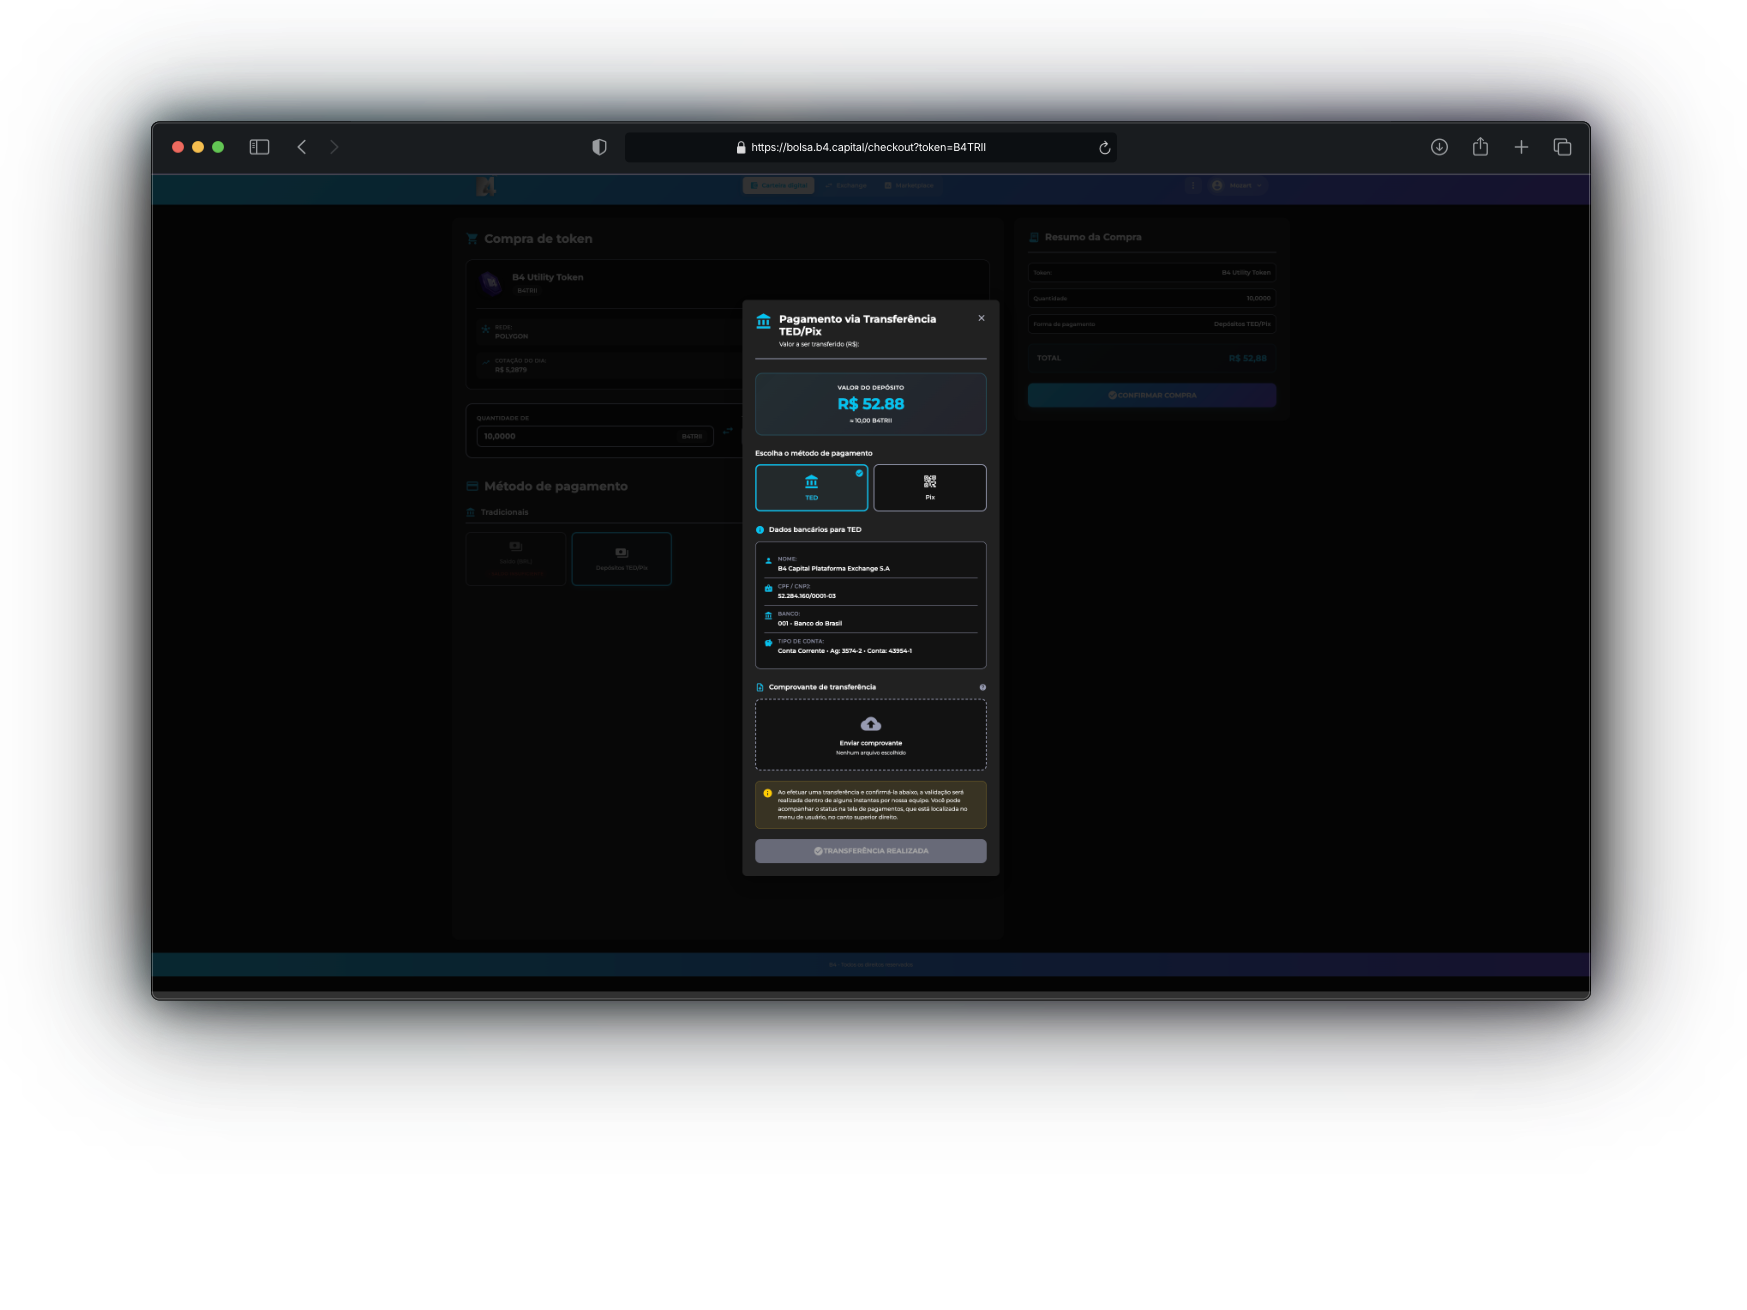
Task: Go back with the browser back arrow
Action: pos(302,147)
